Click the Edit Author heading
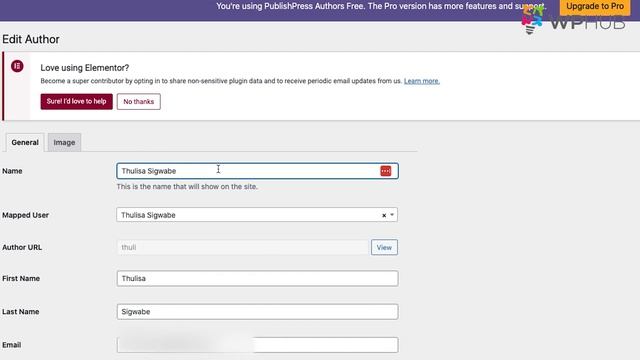640x360 pixels. point(31,39)
